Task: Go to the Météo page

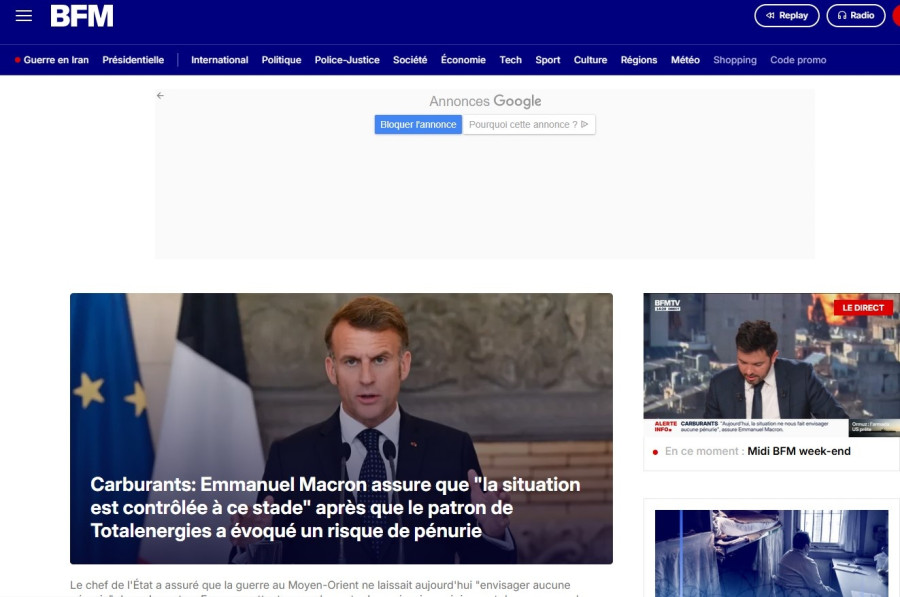Action: [x=685, y=60]
